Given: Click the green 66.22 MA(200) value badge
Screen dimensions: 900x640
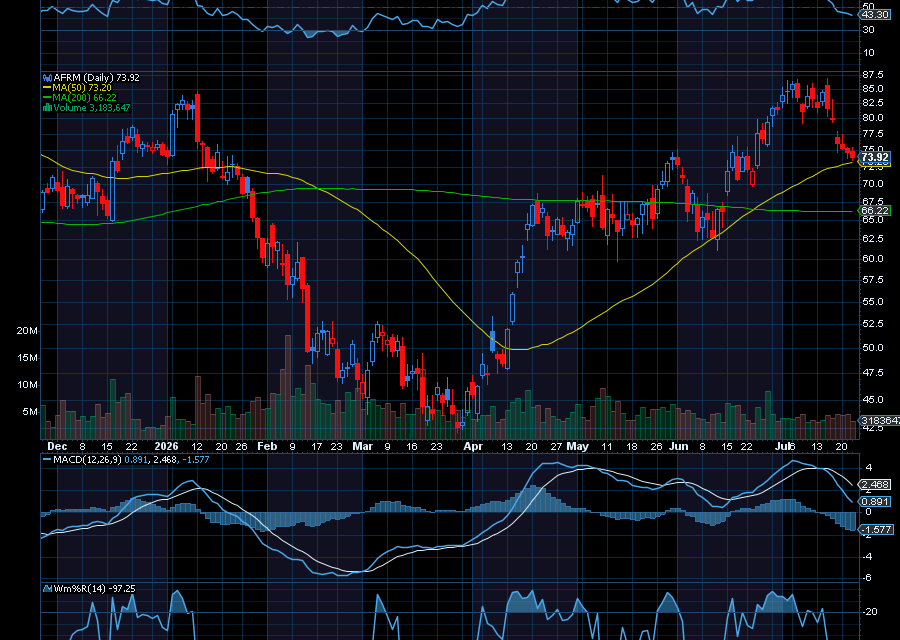Looking at the screenshot, I should click(x=875, y=211).
